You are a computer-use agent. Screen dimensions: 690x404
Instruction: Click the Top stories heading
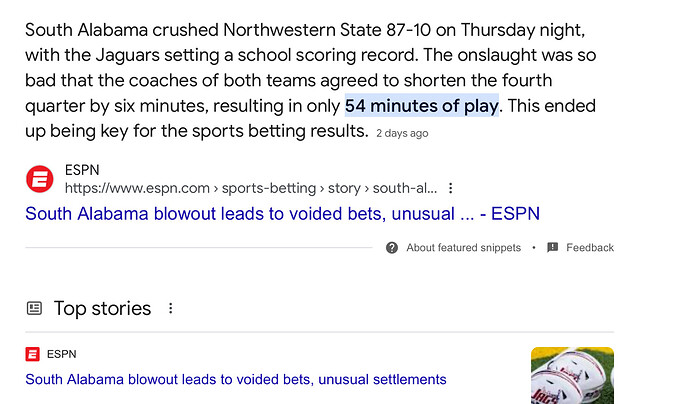[102, 308]
